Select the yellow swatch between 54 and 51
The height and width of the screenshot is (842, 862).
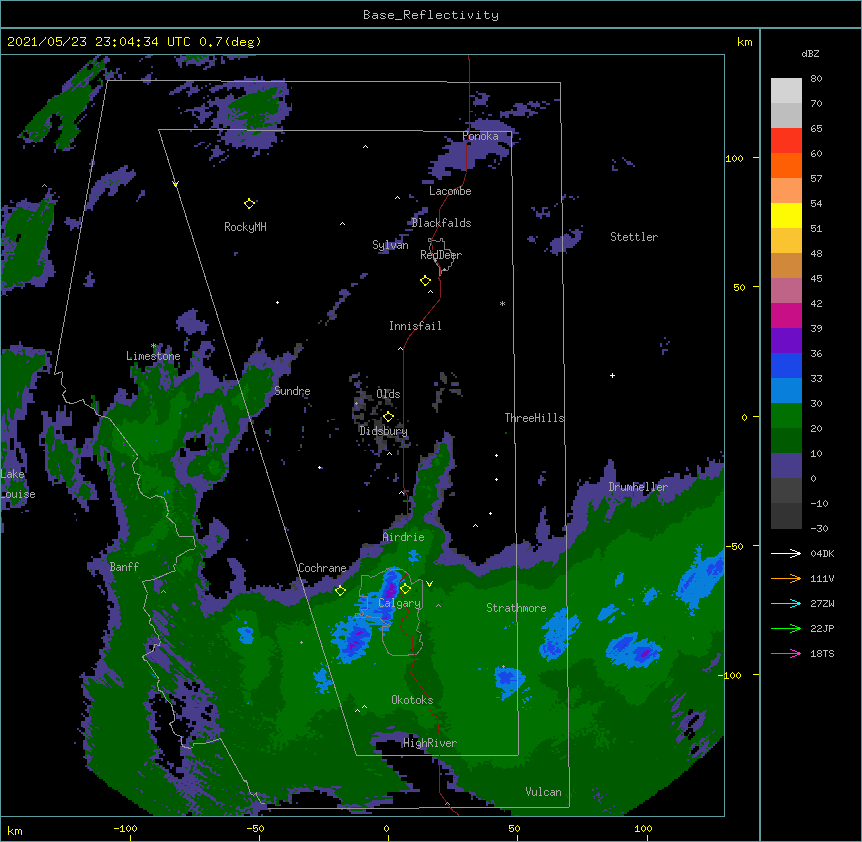pyautogui.click(x=786, y=215)
